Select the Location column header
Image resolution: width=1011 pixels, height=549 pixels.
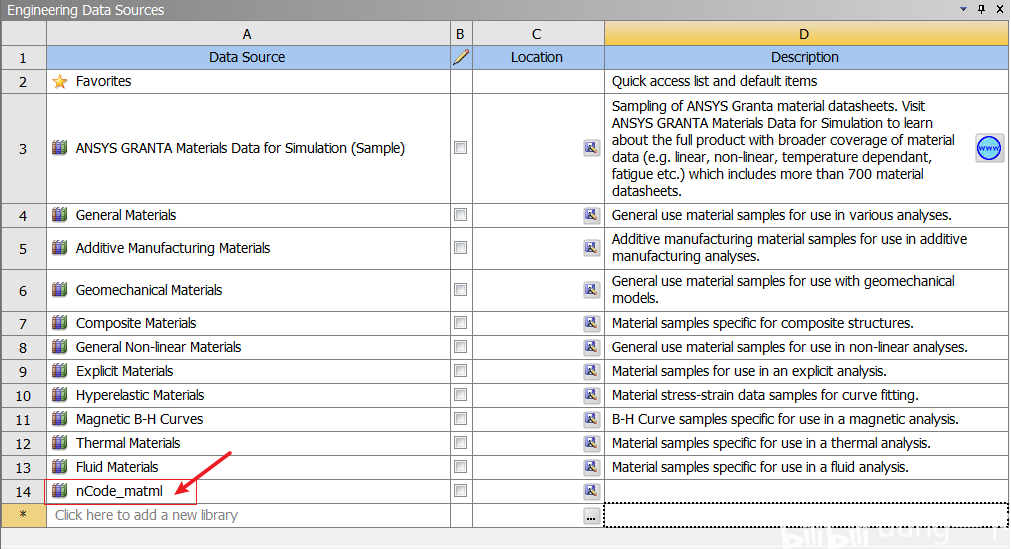click(x=538, y=57)
